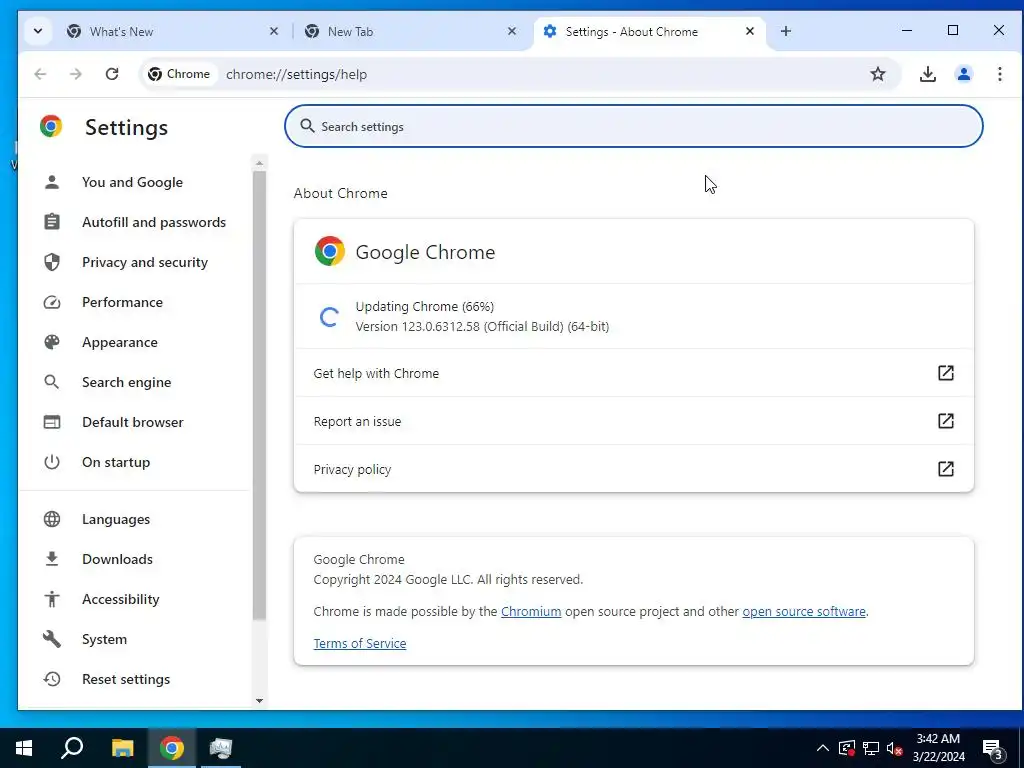Click the globe icon beside Languages
The width and height of the screenshot is (1024, 768).
52,519
